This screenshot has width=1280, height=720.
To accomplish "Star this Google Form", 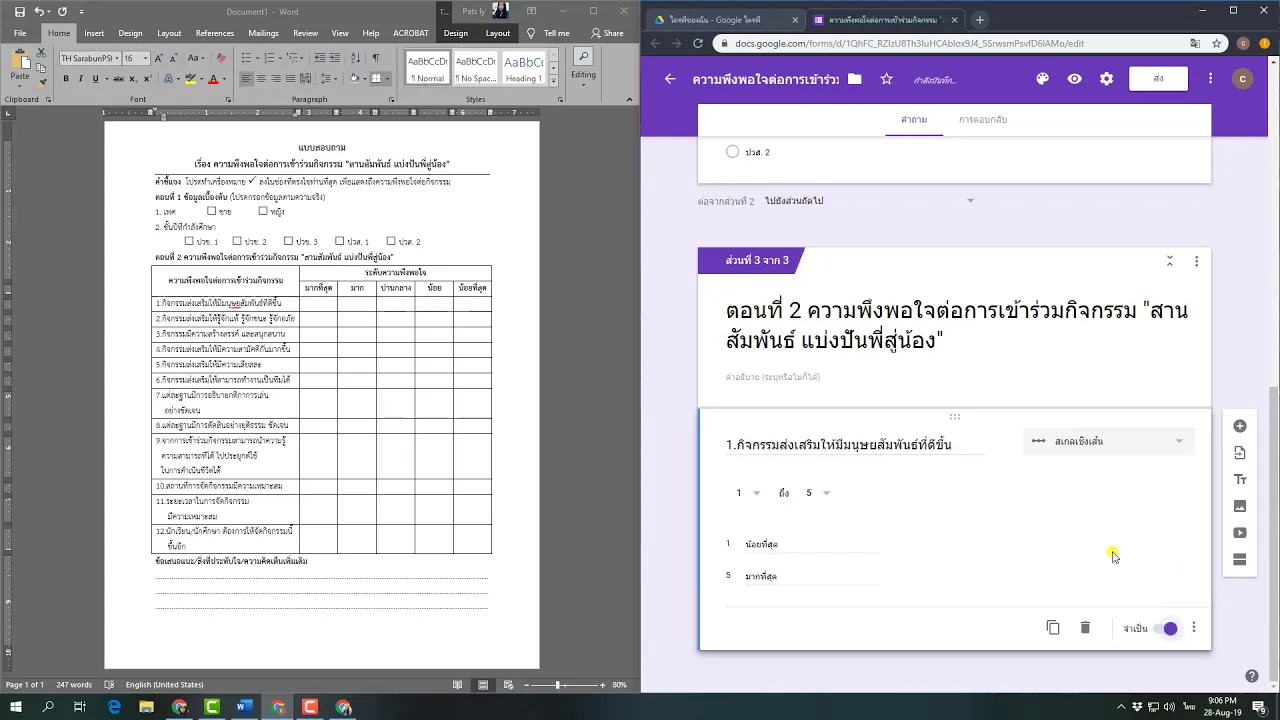I will [886, 79].
